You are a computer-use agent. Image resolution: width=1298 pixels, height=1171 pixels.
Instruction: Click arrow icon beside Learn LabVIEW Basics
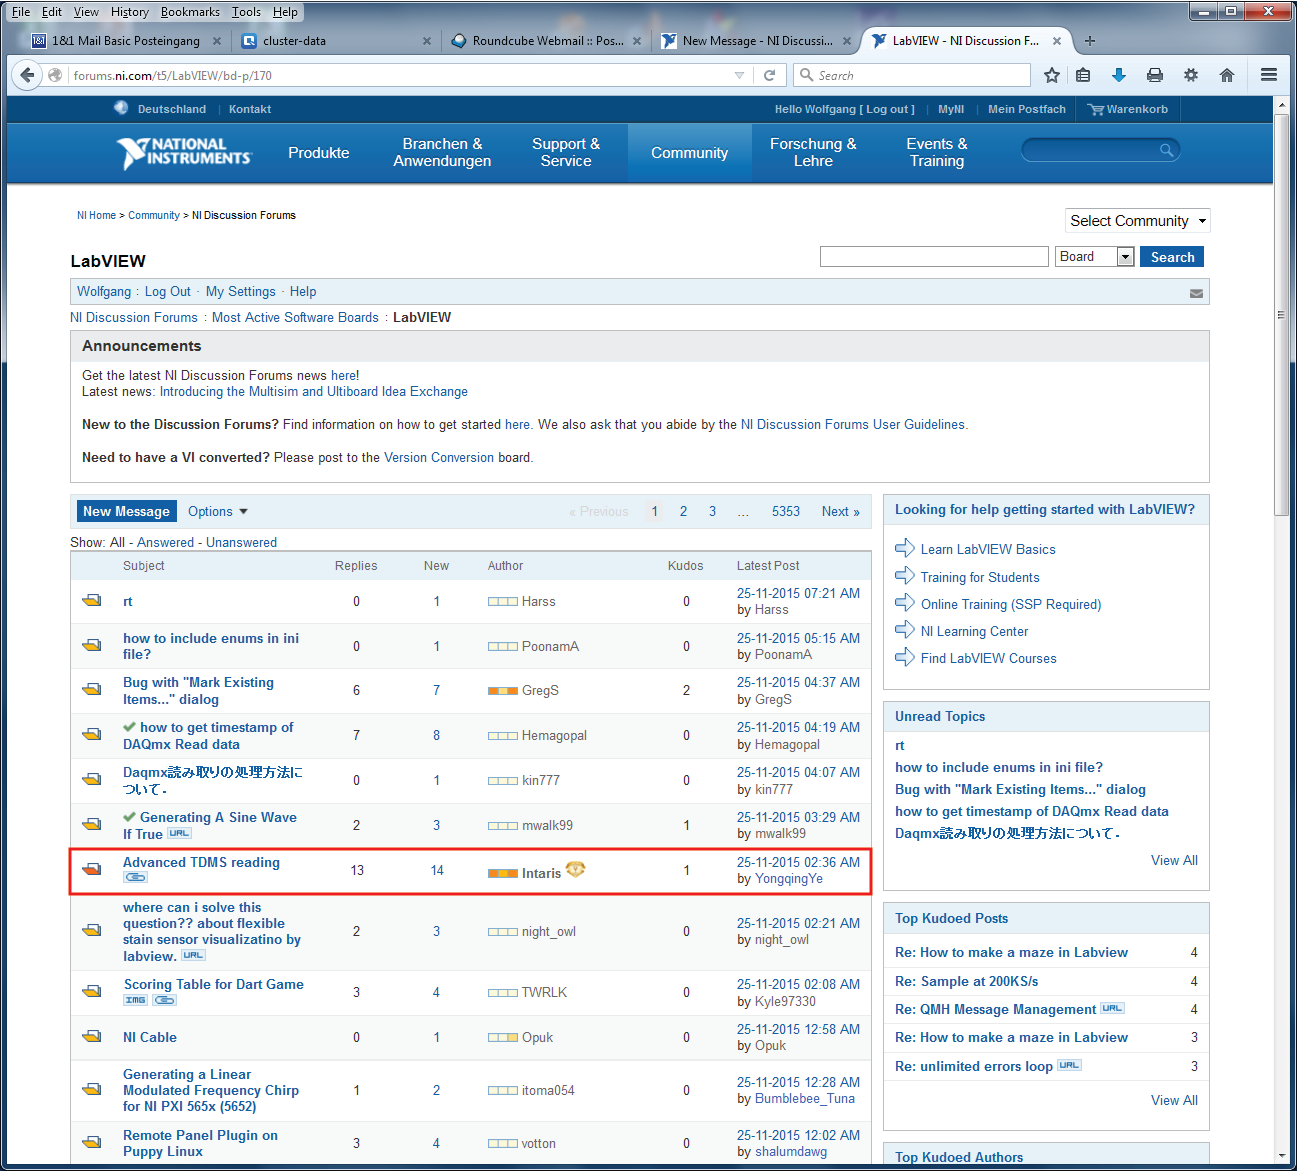click(x=905, y=548)
